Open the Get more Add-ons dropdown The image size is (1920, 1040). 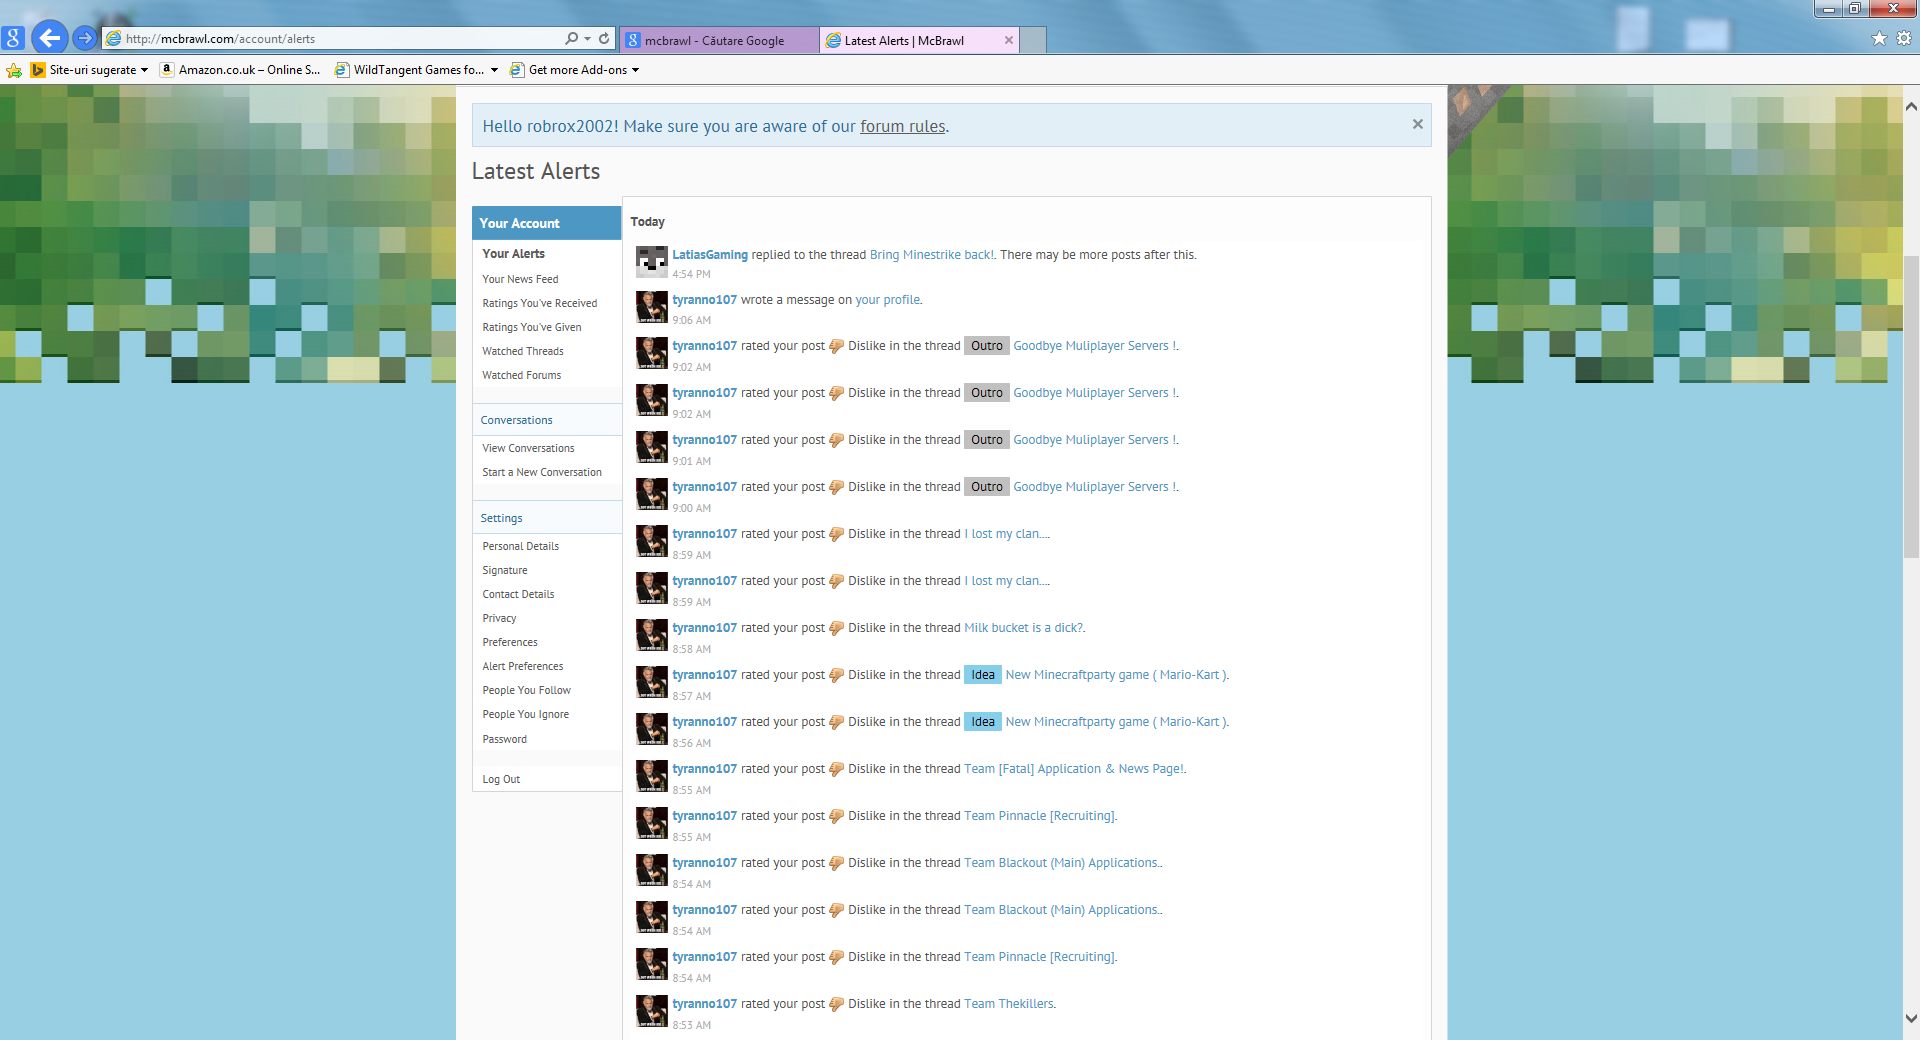tap(635, 70)
